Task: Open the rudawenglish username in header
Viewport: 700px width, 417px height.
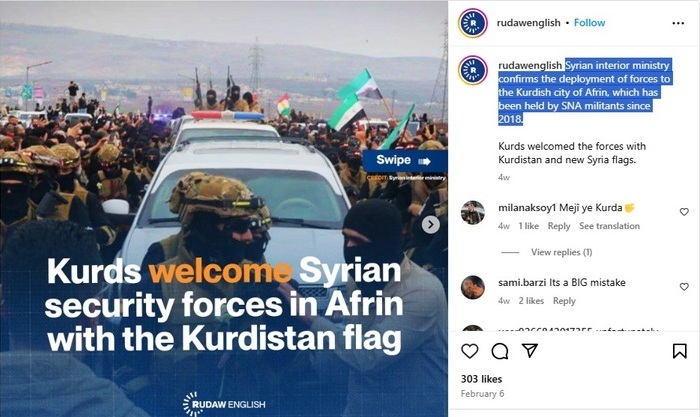Action: coord(529,23)
